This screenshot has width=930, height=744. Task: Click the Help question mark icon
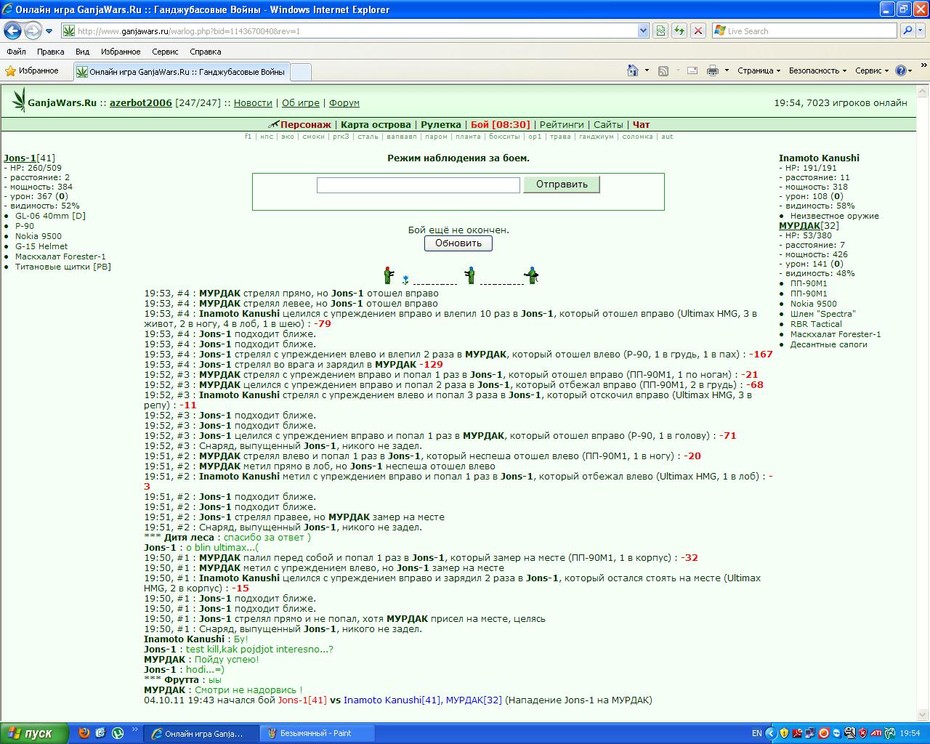tap(900, 71)
